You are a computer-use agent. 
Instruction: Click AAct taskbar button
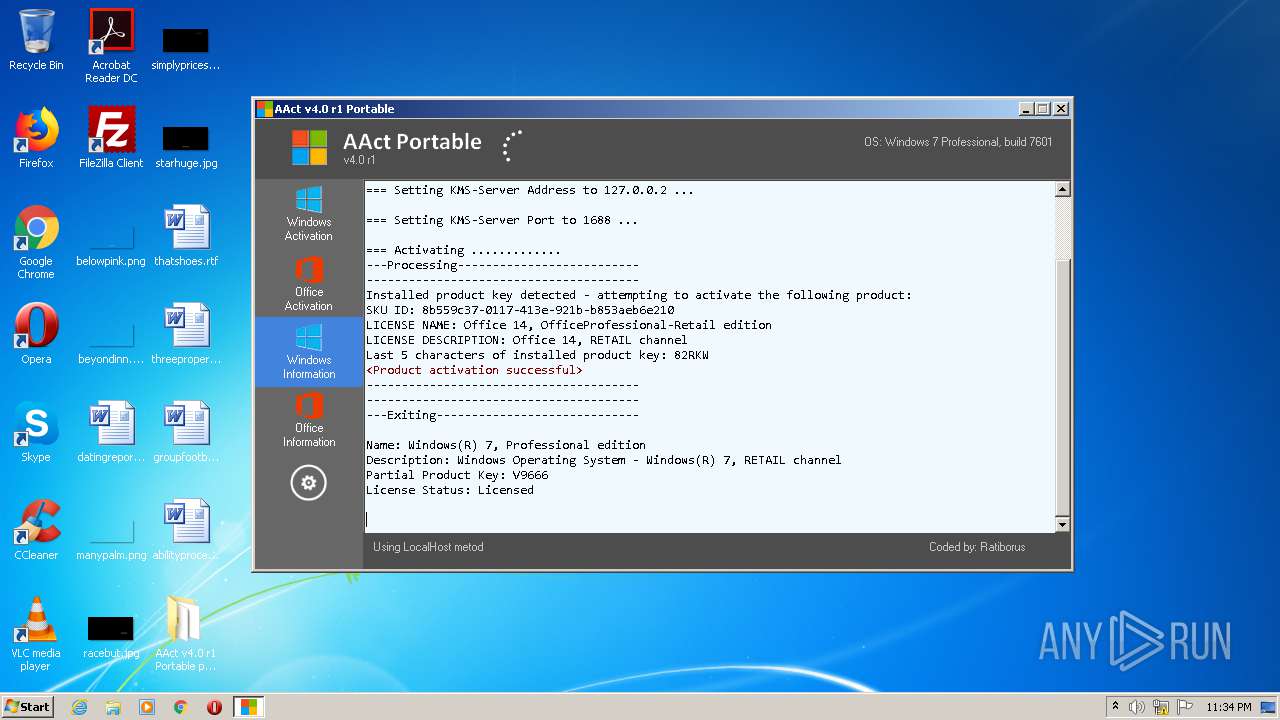click(248, 707)
